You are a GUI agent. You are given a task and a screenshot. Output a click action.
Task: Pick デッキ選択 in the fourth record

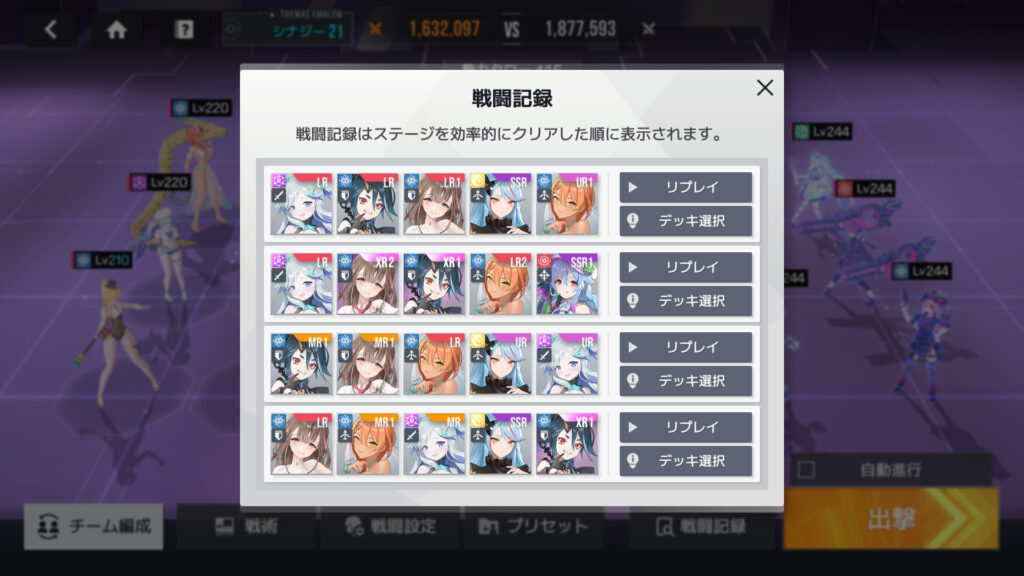tap(686, 460)
